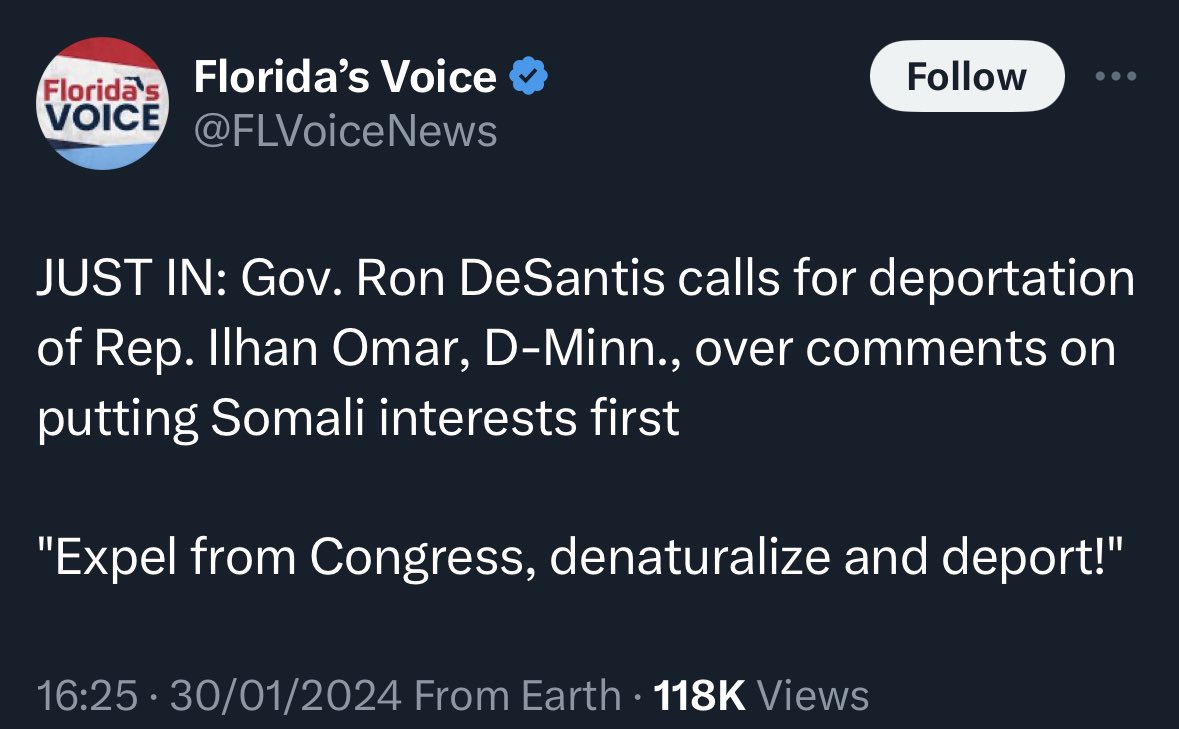Click the phrase "Somali interests first"
Viewport: 1179px width, 729px height.
(443, 419)
